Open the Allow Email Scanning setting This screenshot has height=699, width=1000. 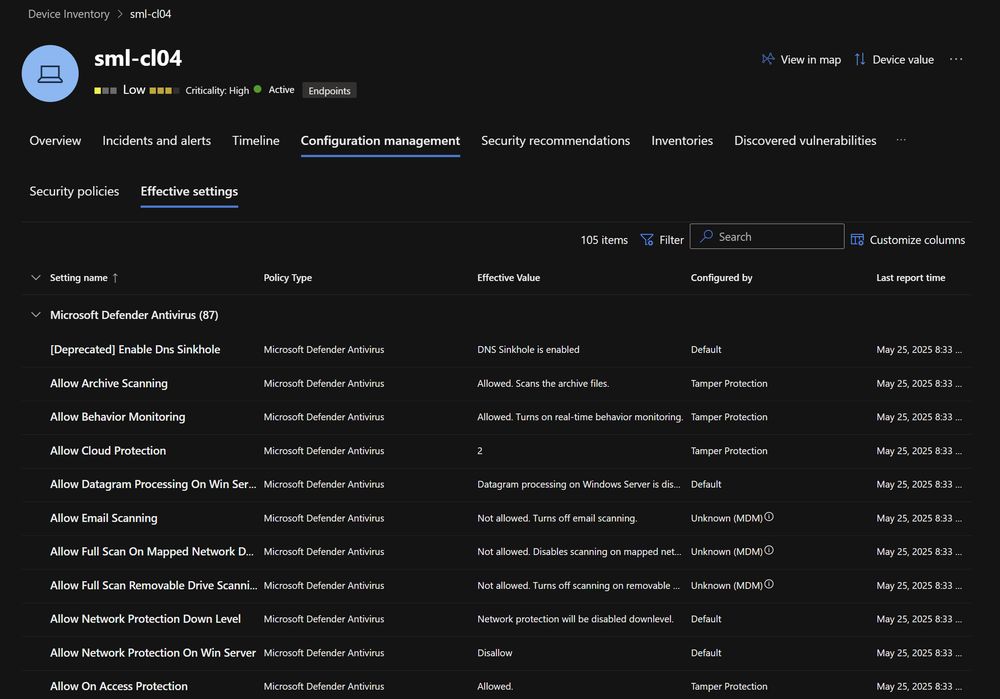coord(104,518)
